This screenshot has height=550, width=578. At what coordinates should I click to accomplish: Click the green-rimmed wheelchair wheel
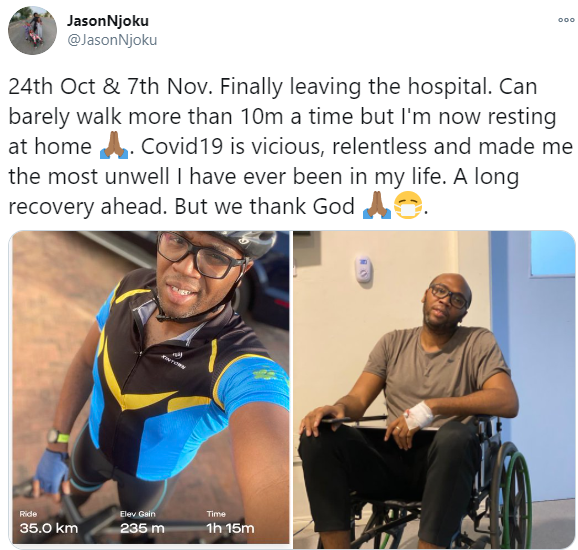pyautogui.click(x=512, y=492)
